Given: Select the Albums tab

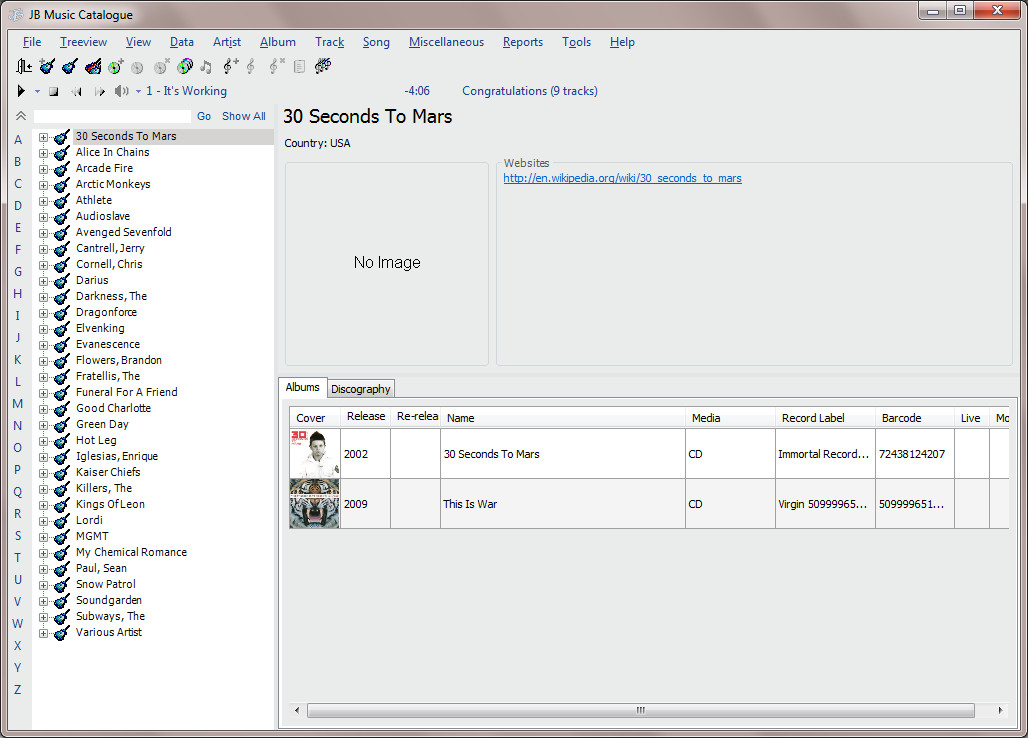Looking at the screenshot, I should pyautogui.click(x=302, y=387).
